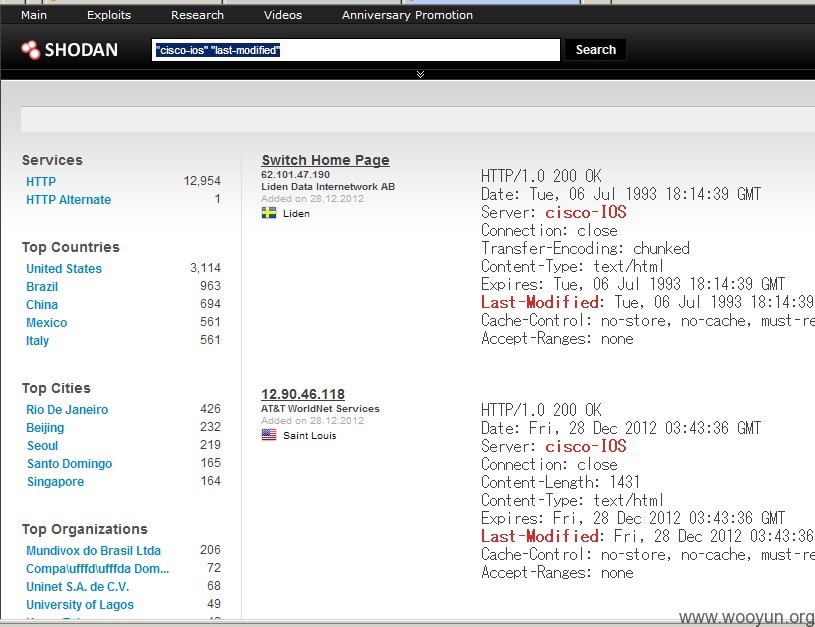Filter results by Santo Domingo
The image size is (815, 627).
tap(70, 464)
